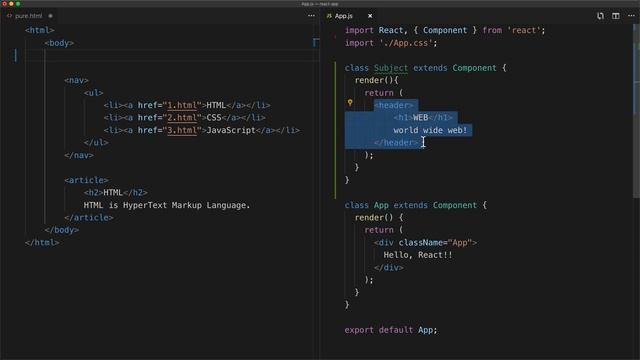Click "HTML is HyperText Markup Language." text
Viewport: 640px width, 360px height.
(167, 205)
